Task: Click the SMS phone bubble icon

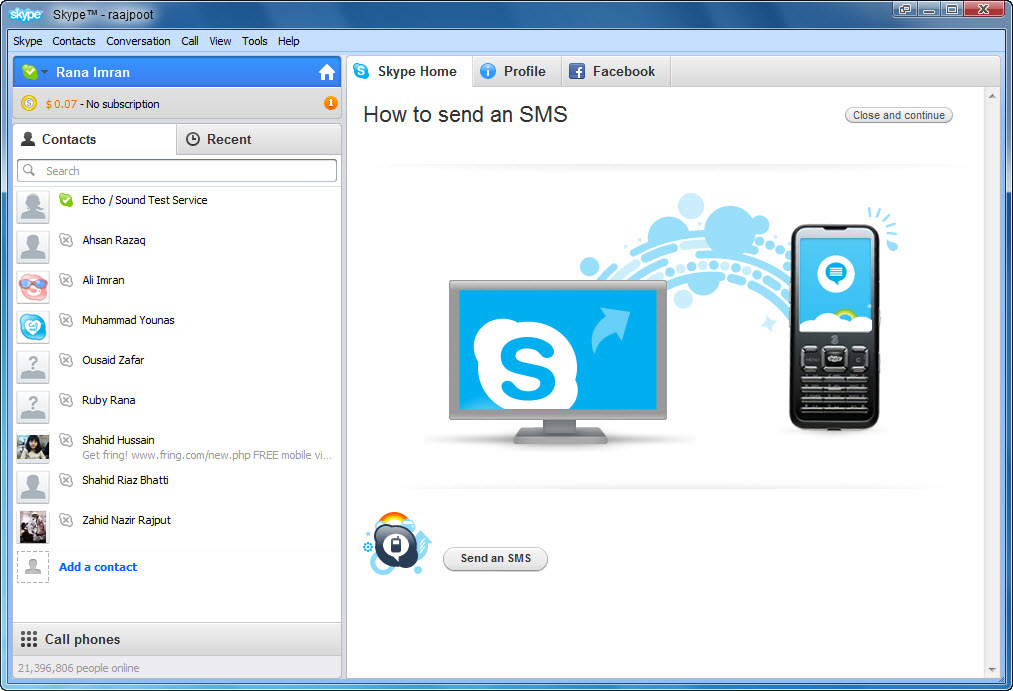Action: click(396, 544)
